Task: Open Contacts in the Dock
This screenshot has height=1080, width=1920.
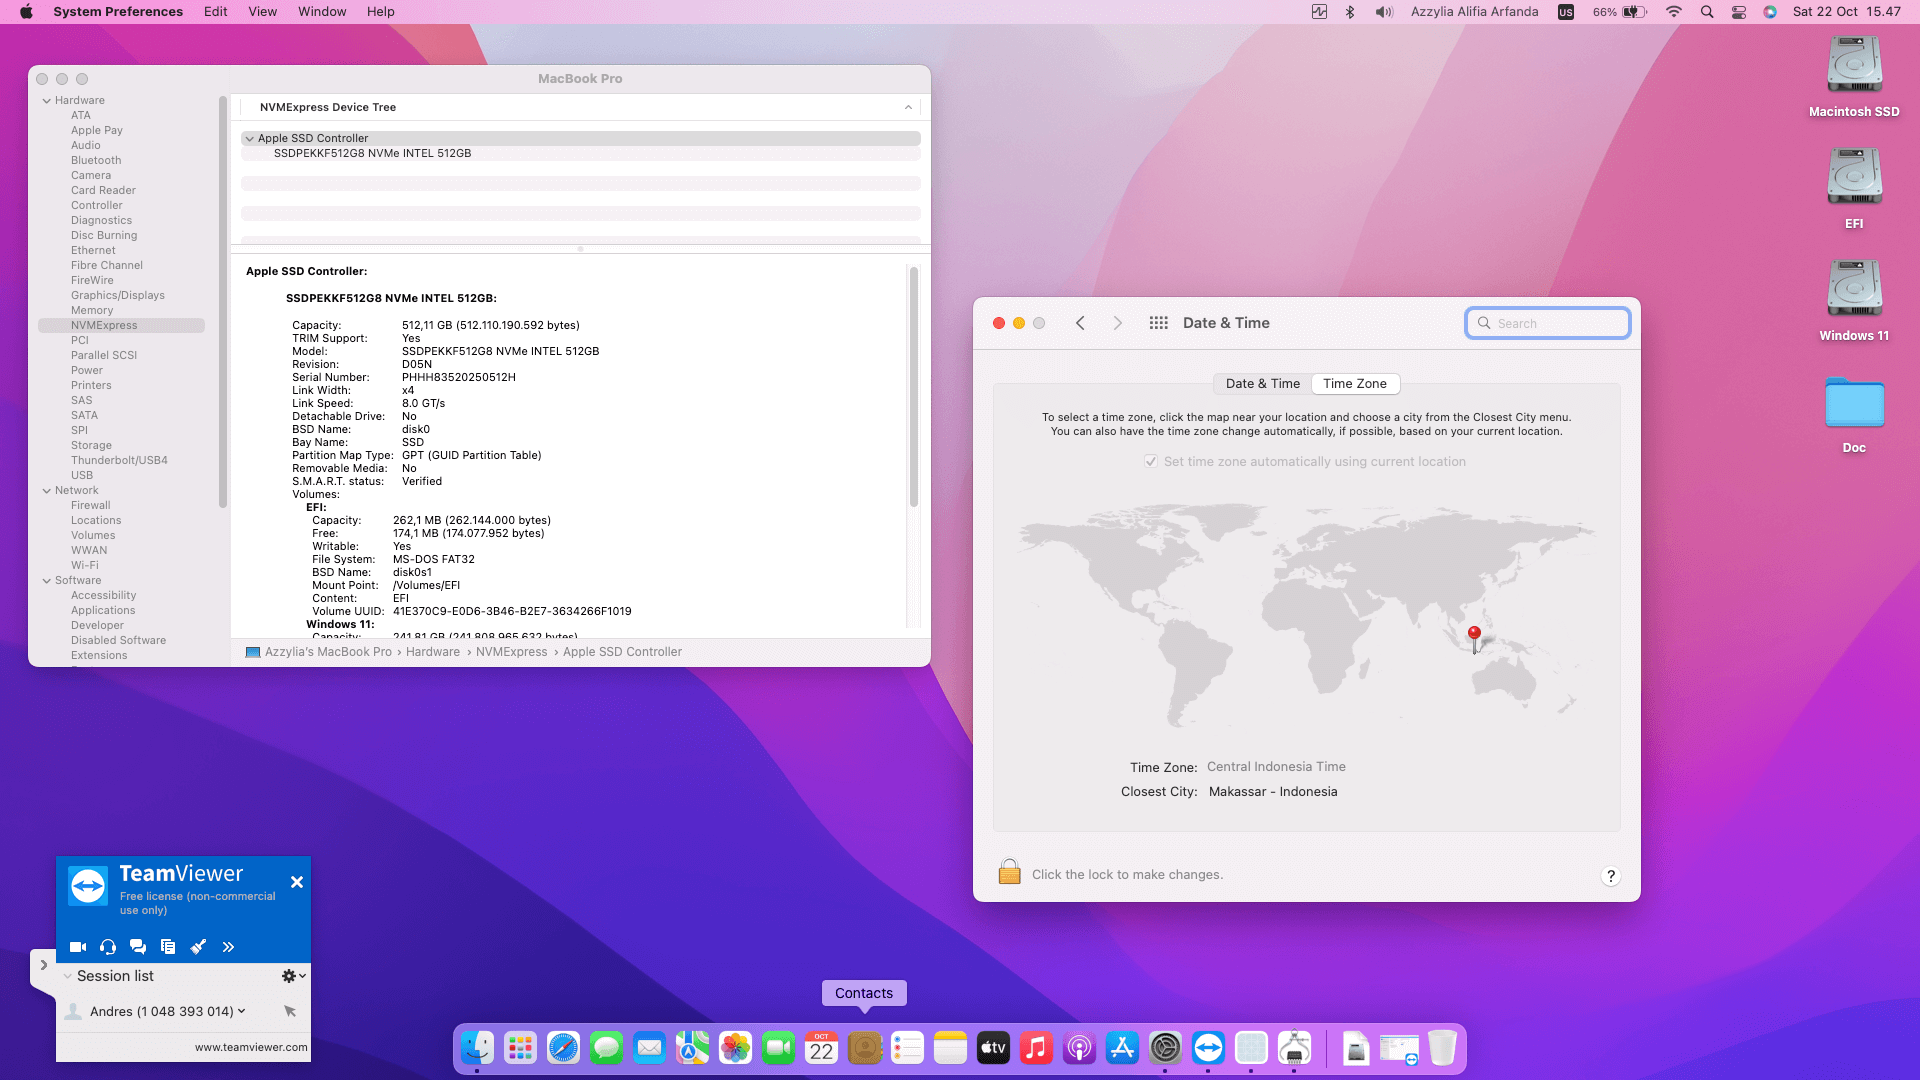Action: (864, 1048)
